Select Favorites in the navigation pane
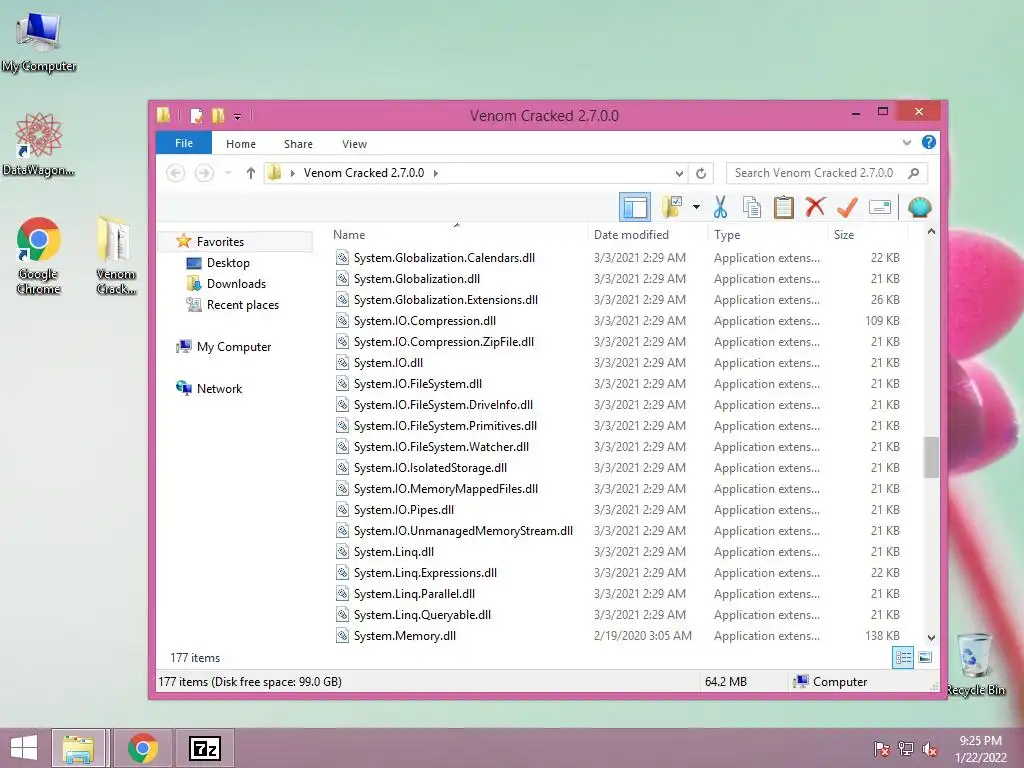This screenshot has height=768, width=1024. (220, 242)
